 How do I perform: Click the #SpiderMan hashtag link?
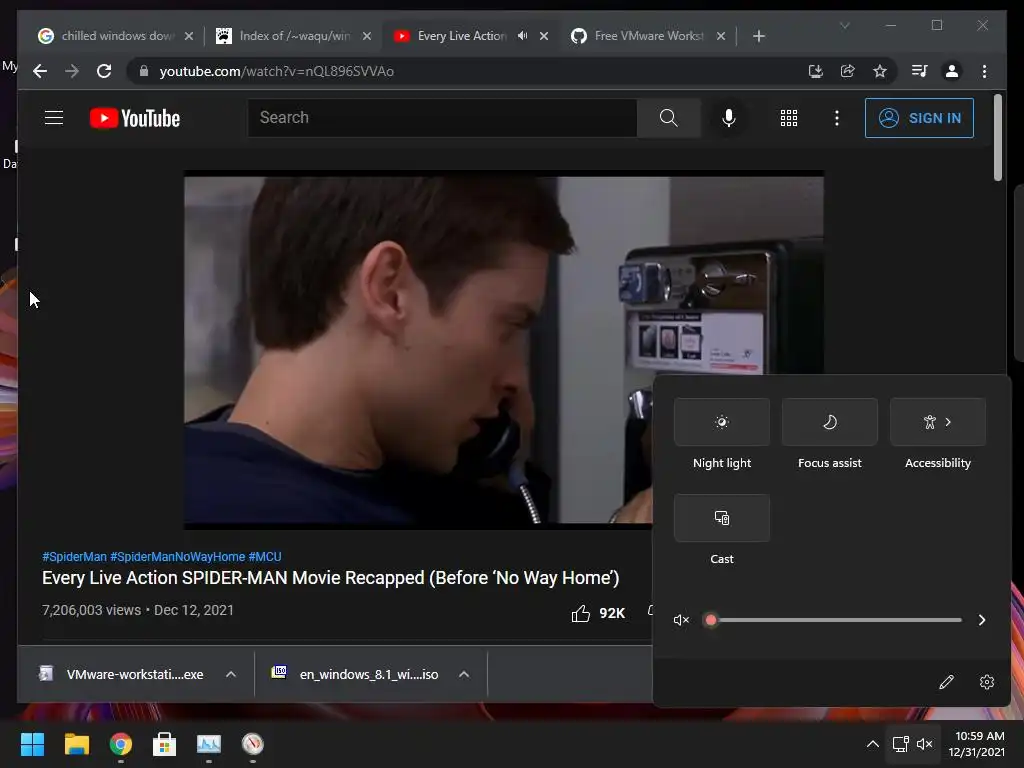click(x=74, y=557)
